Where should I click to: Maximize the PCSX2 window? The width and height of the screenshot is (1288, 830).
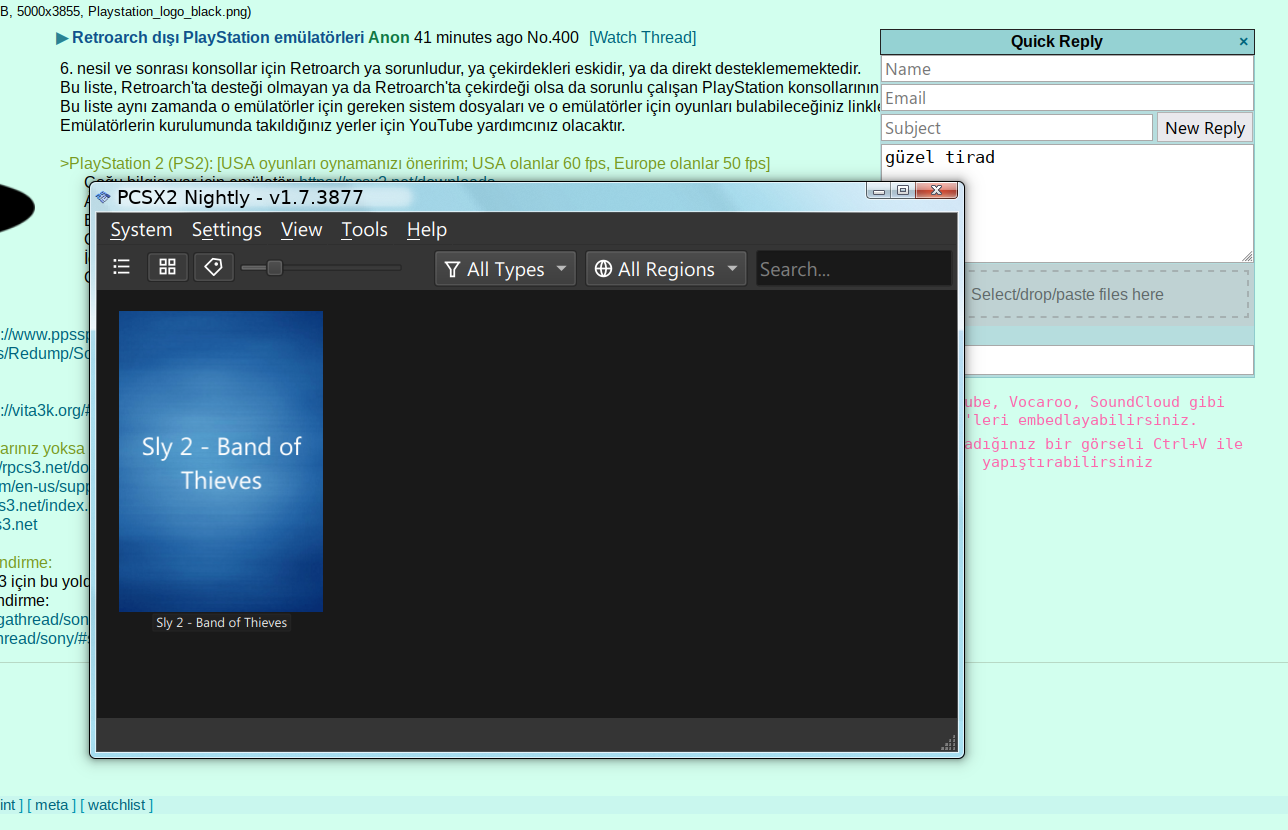click(903, 190)
